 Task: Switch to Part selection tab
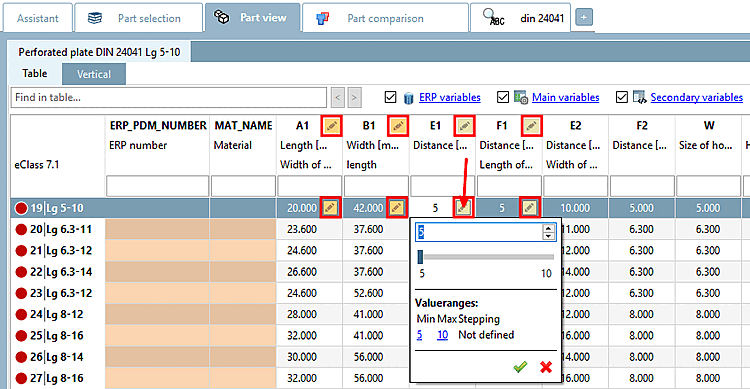[x=139, y=18]
